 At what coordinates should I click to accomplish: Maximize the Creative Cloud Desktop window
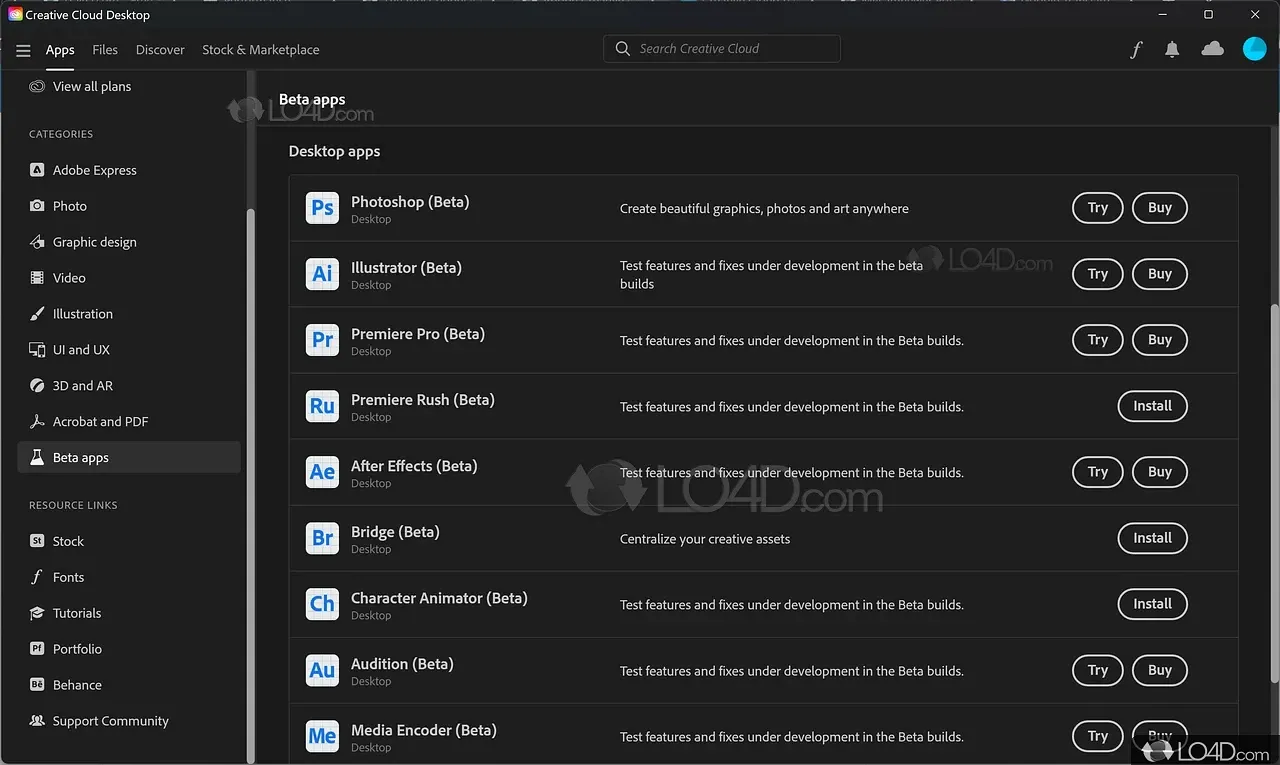[x=1208, y=15]
